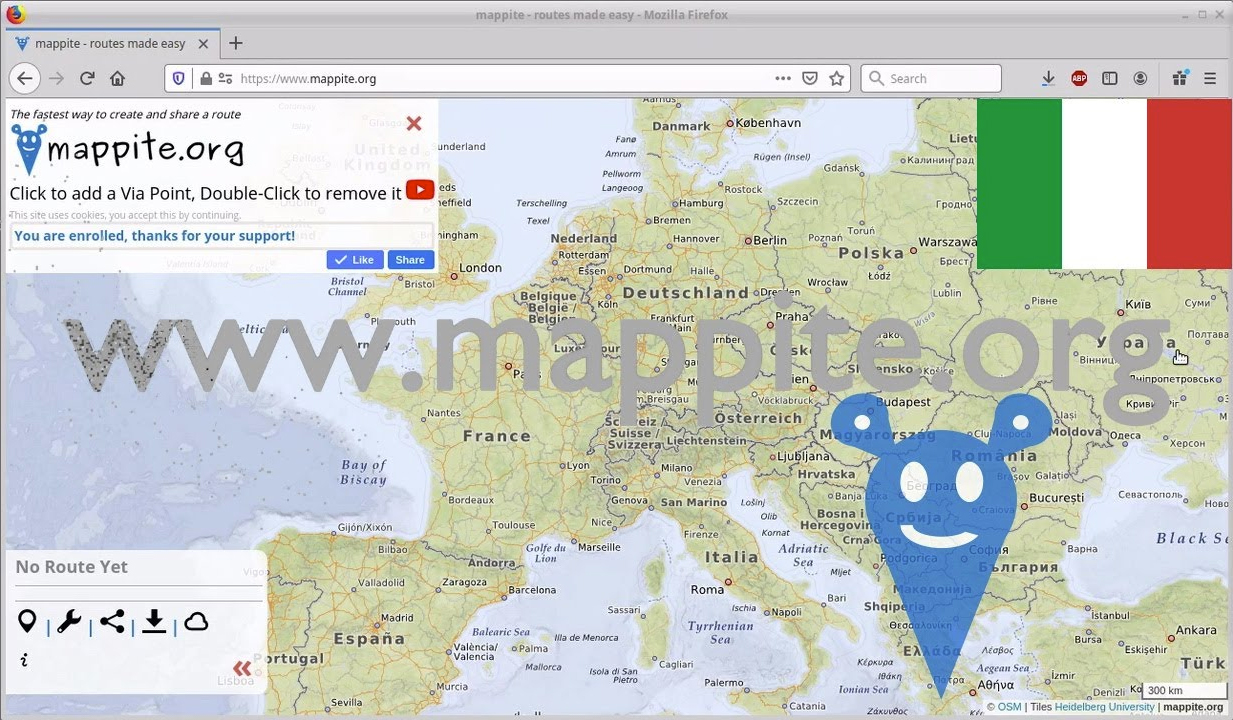Click the Facebook Share button
The width and height of the screenshot is (1233, 720).
[x=410, y=260]
